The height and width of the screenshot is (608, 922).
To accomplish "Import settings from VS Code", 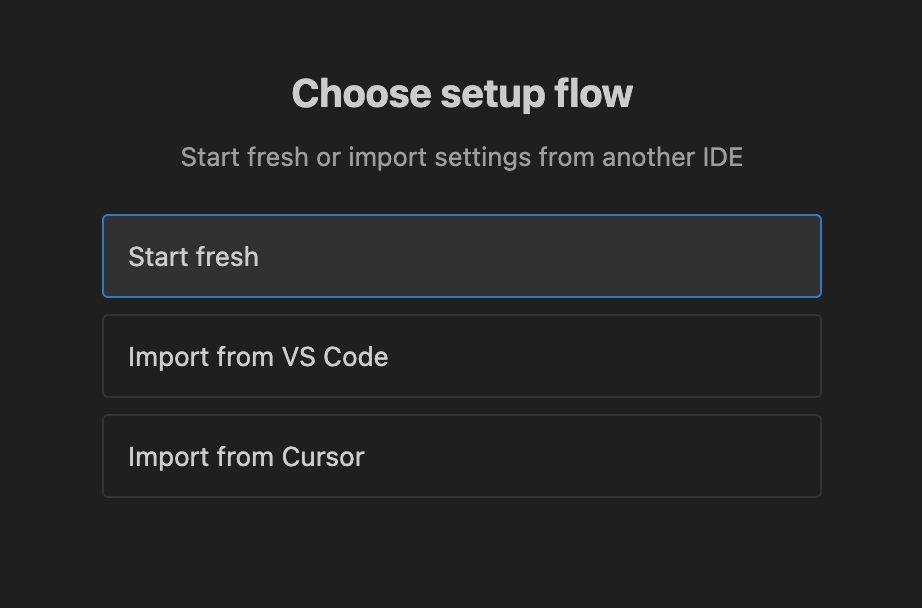I will click(x=461, y=356).
